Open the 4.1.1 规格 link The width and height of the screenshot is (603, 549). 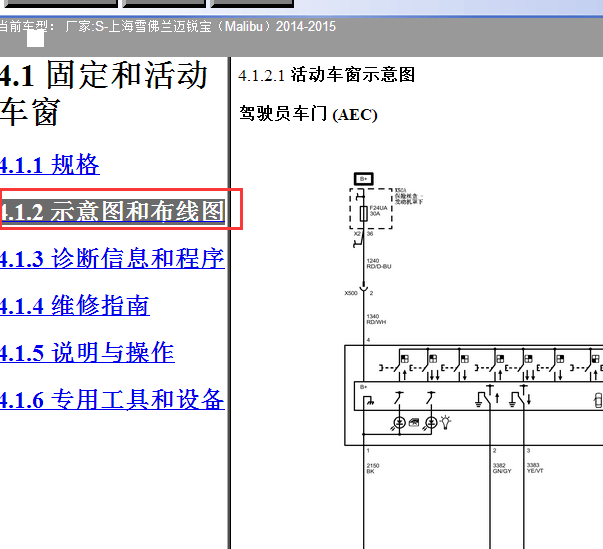[x=50, y=165]
